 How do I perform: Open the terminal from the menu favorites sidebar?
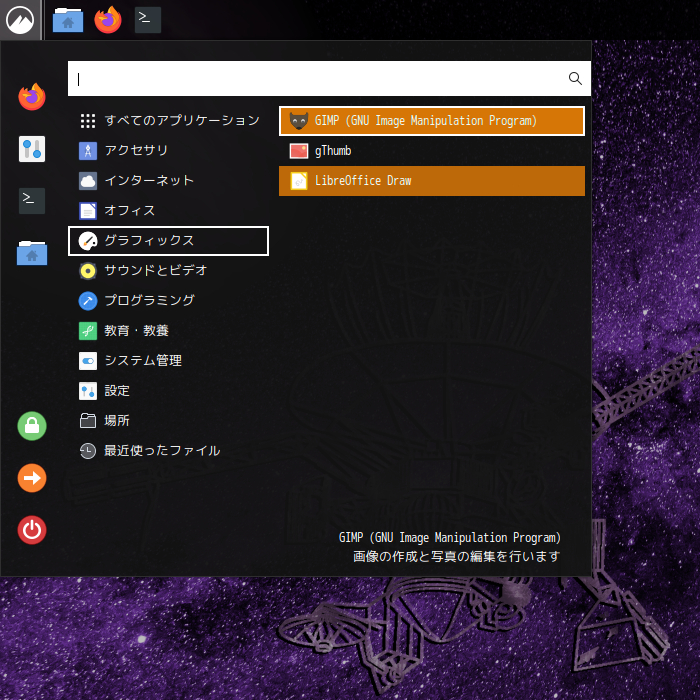click(32, 201)
